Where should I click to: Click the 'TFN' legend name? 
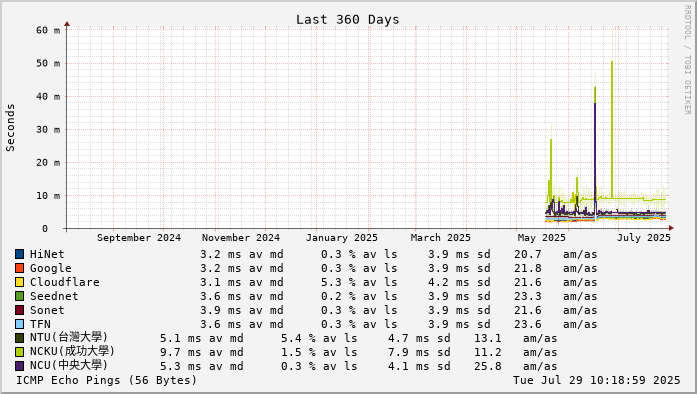coord(40,324)
